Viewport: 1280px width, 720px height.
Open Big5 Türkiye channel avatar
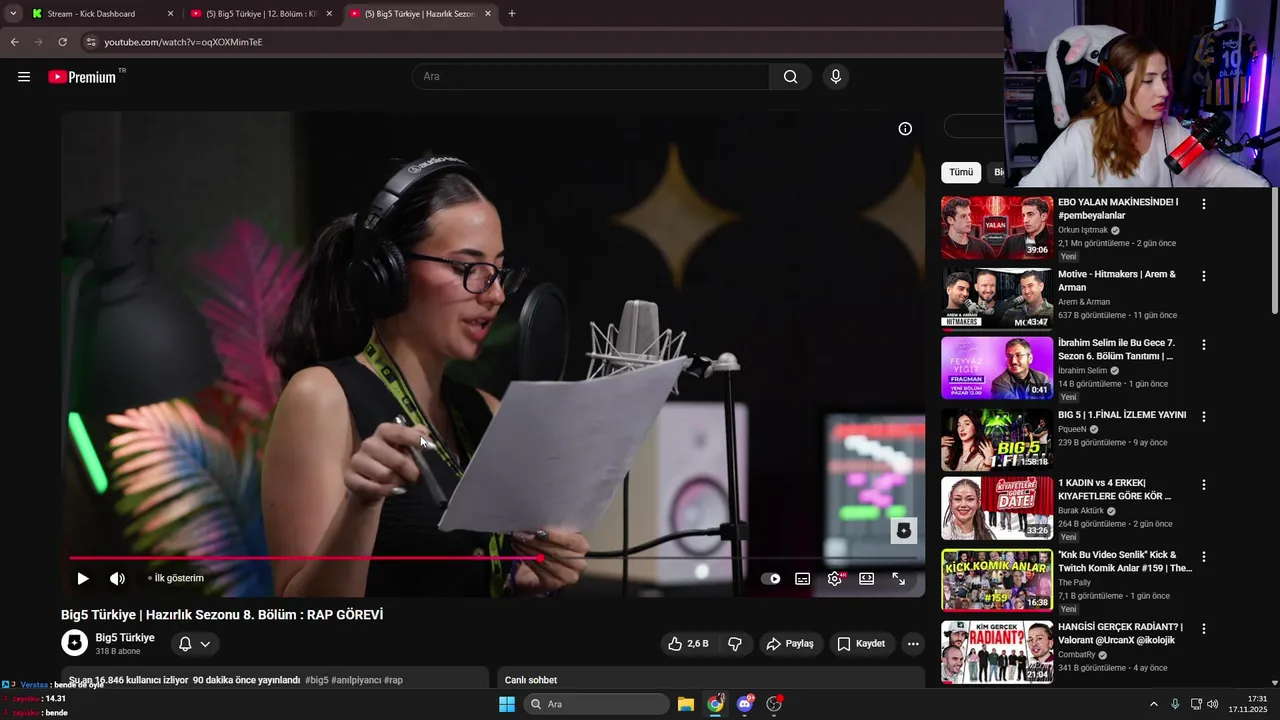coord(75,643)
